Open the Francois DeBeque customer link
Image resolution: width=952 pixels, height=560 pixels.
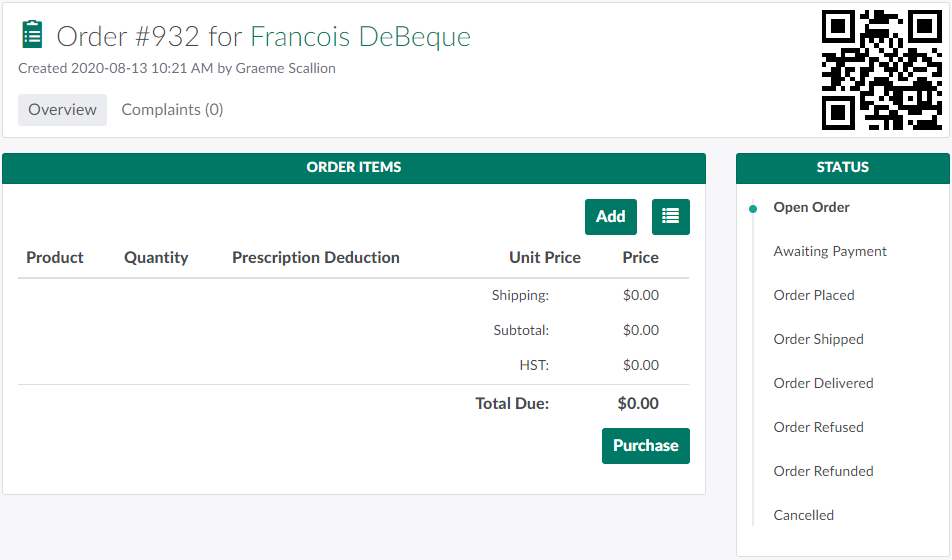[x=360, y=37]
